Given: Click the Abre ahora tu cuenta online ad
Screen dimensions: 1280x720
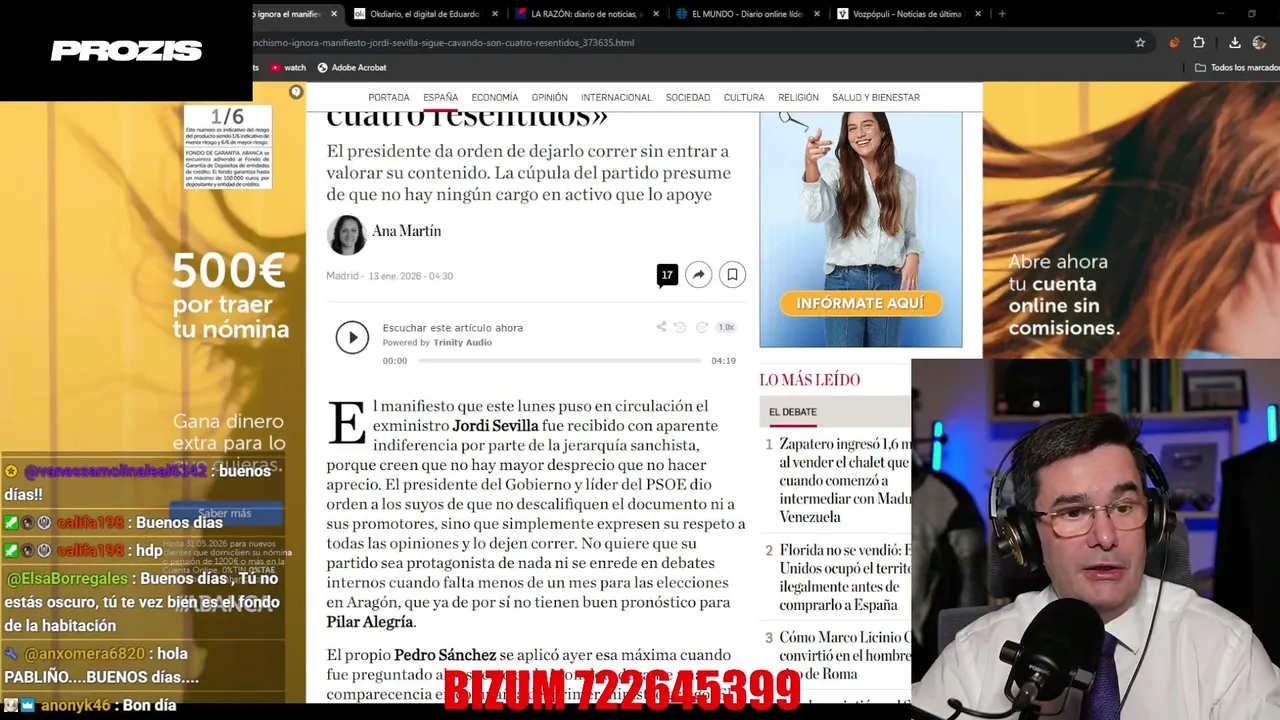Looking at the screenshot, I should point(1063,295).
